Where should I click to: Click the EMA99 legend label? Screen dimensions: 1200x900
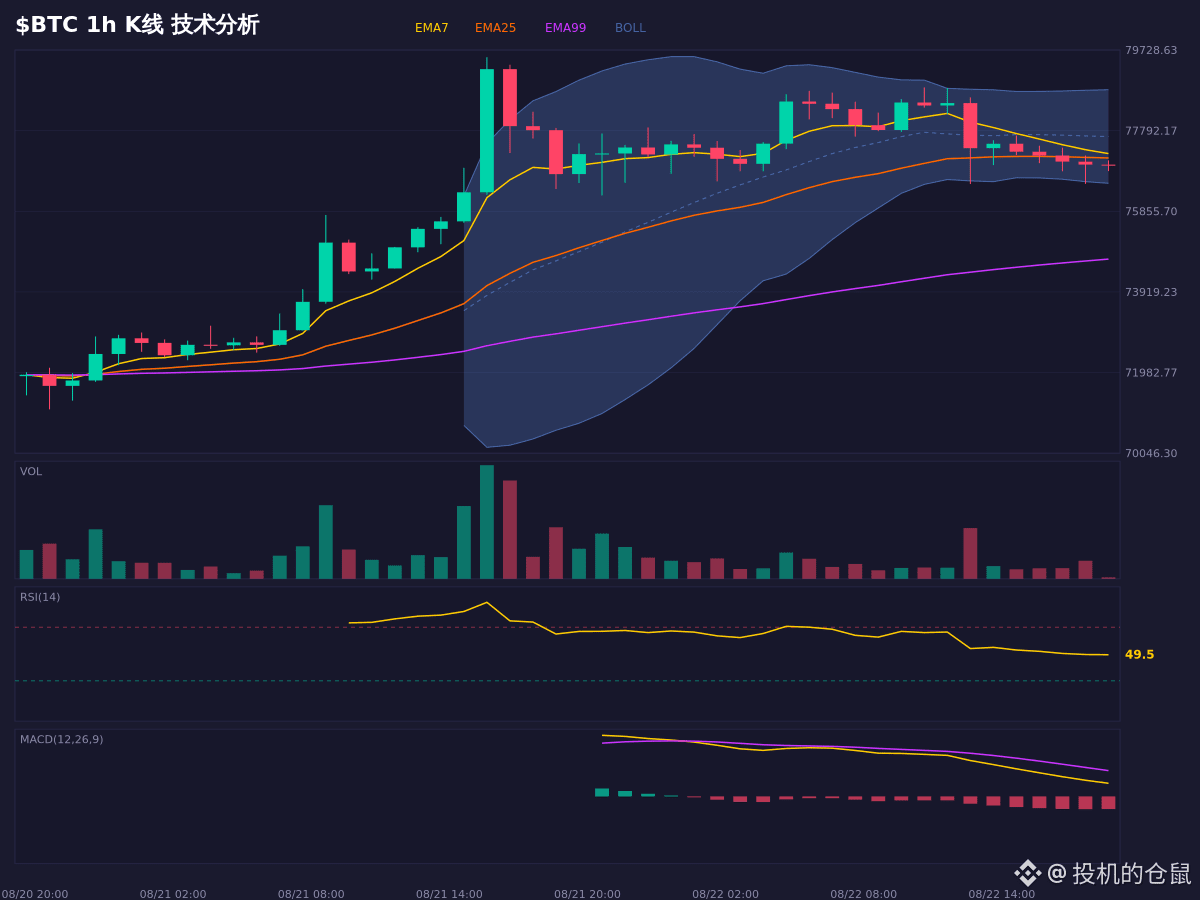(x=566, y=28)
